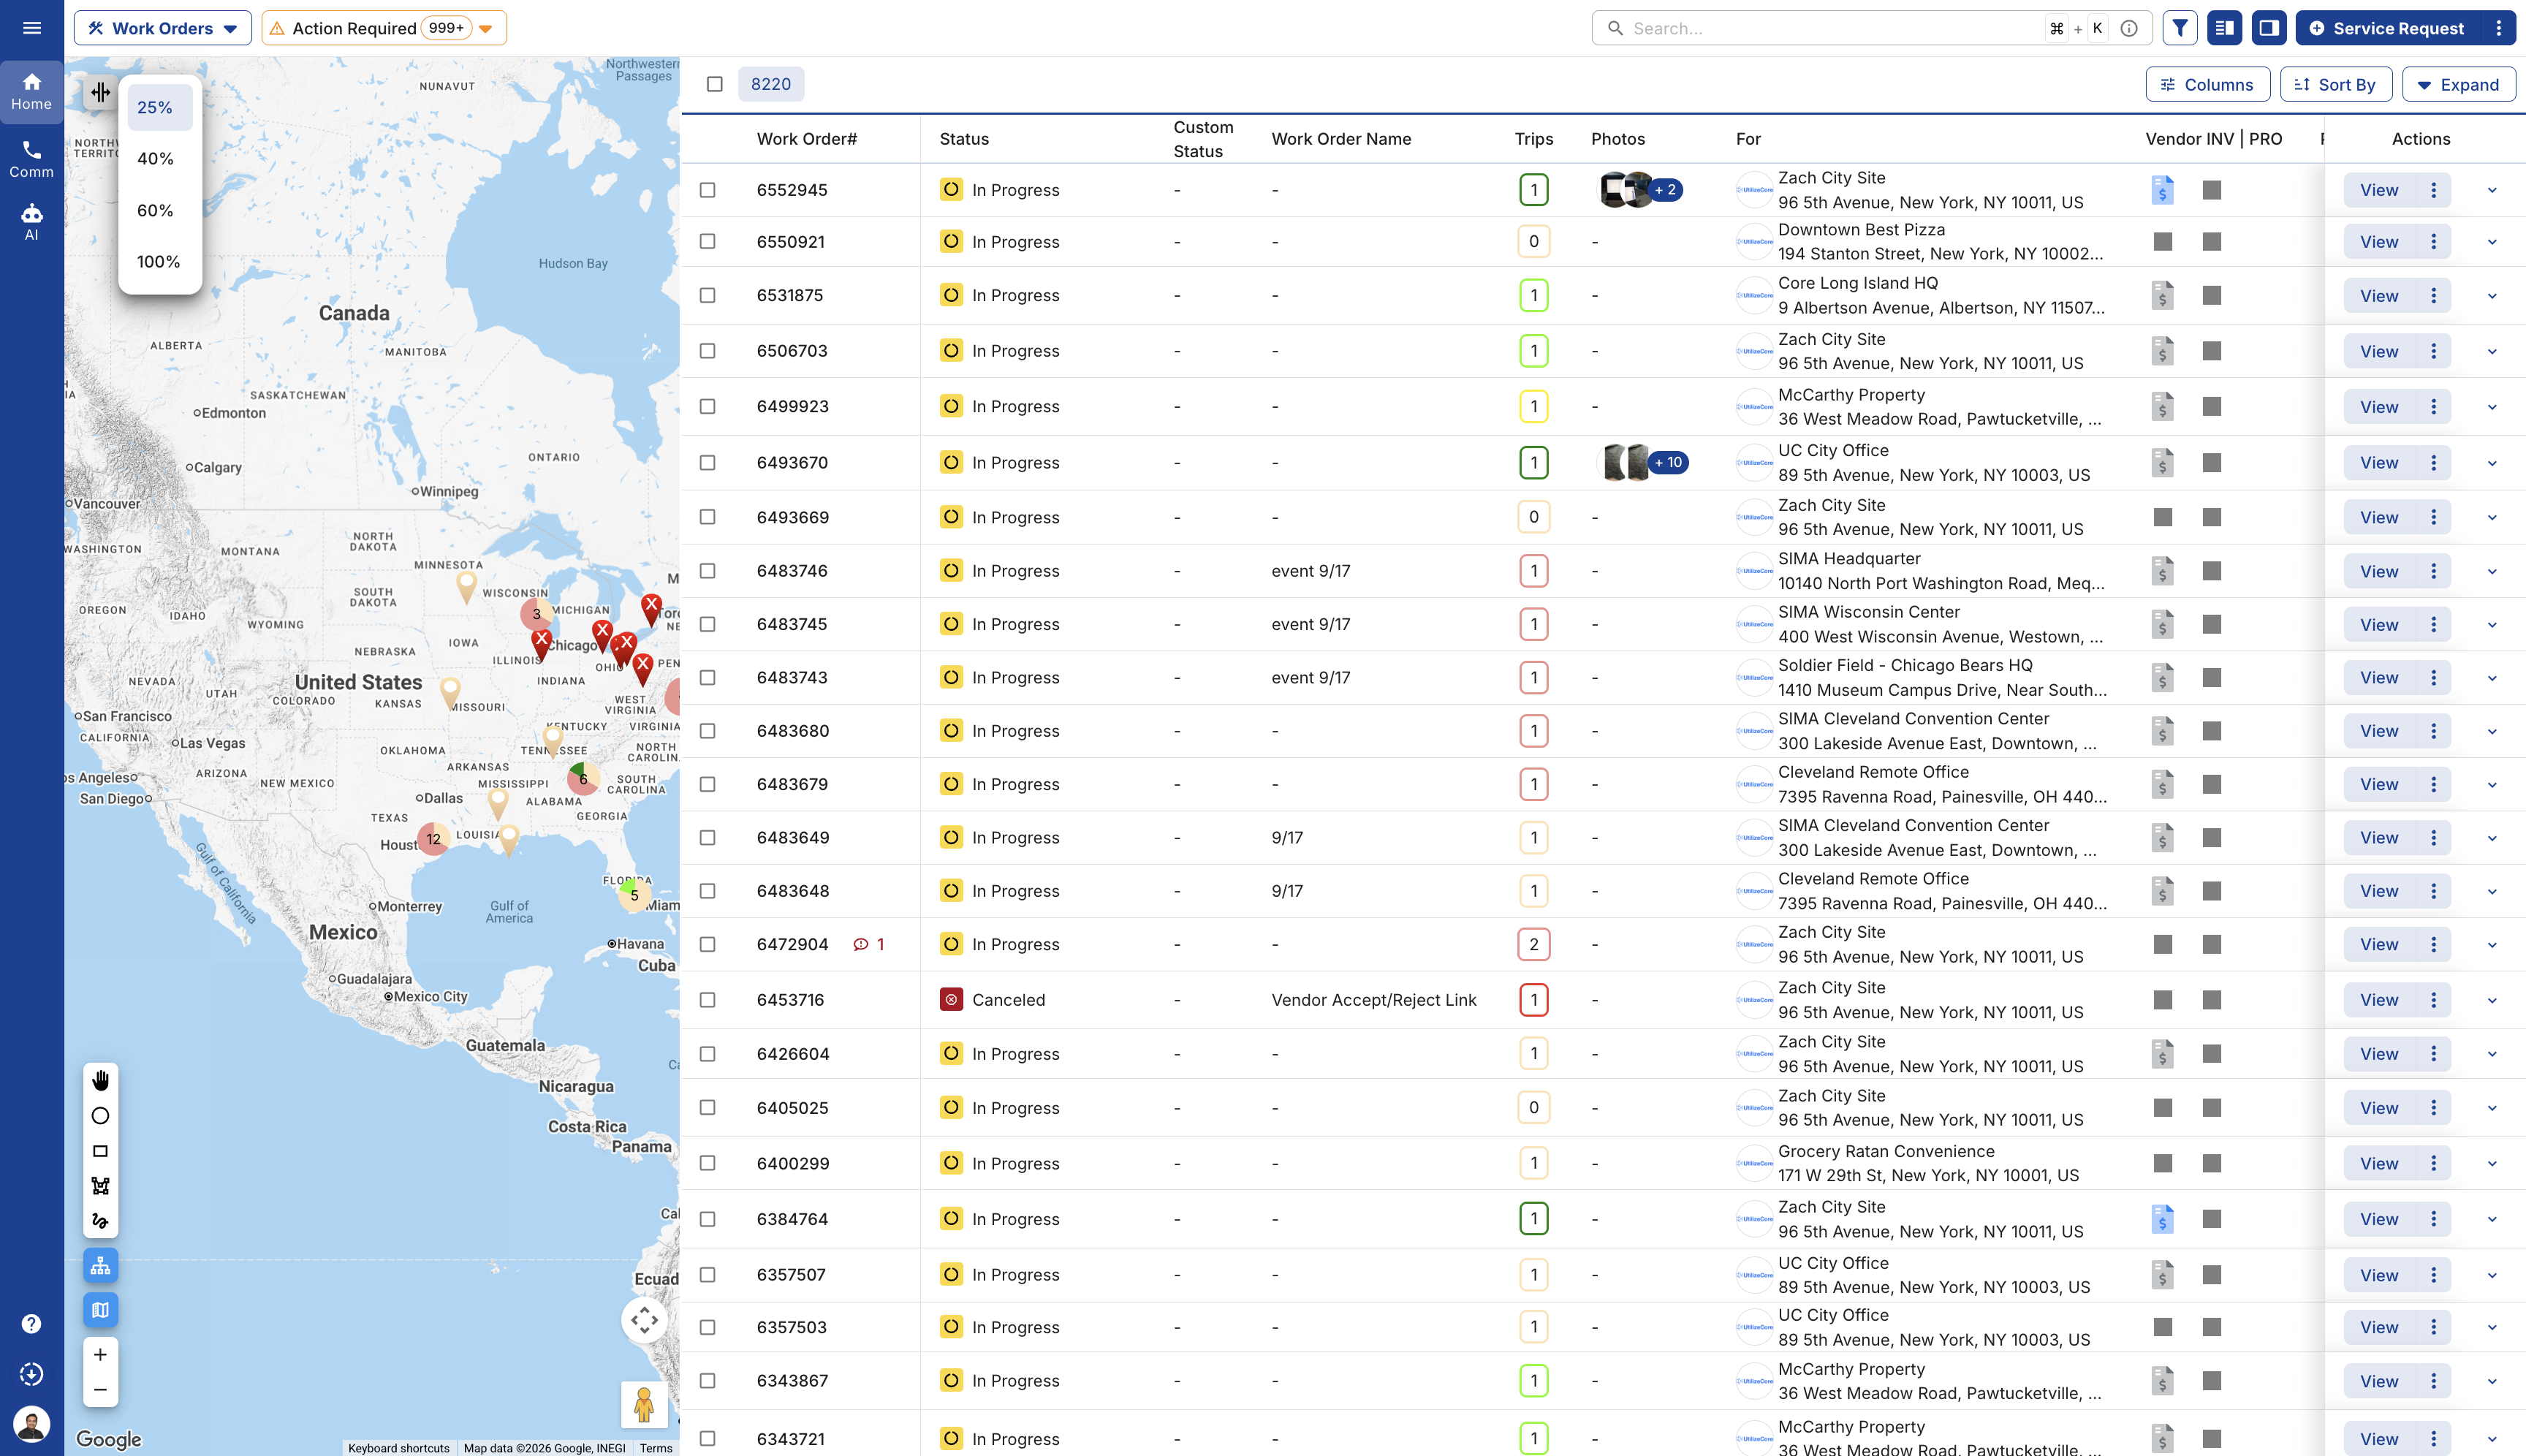Check the box for work order 6400299
This screenshot has width=2526, height=1456.
(x=707, y=1163)
